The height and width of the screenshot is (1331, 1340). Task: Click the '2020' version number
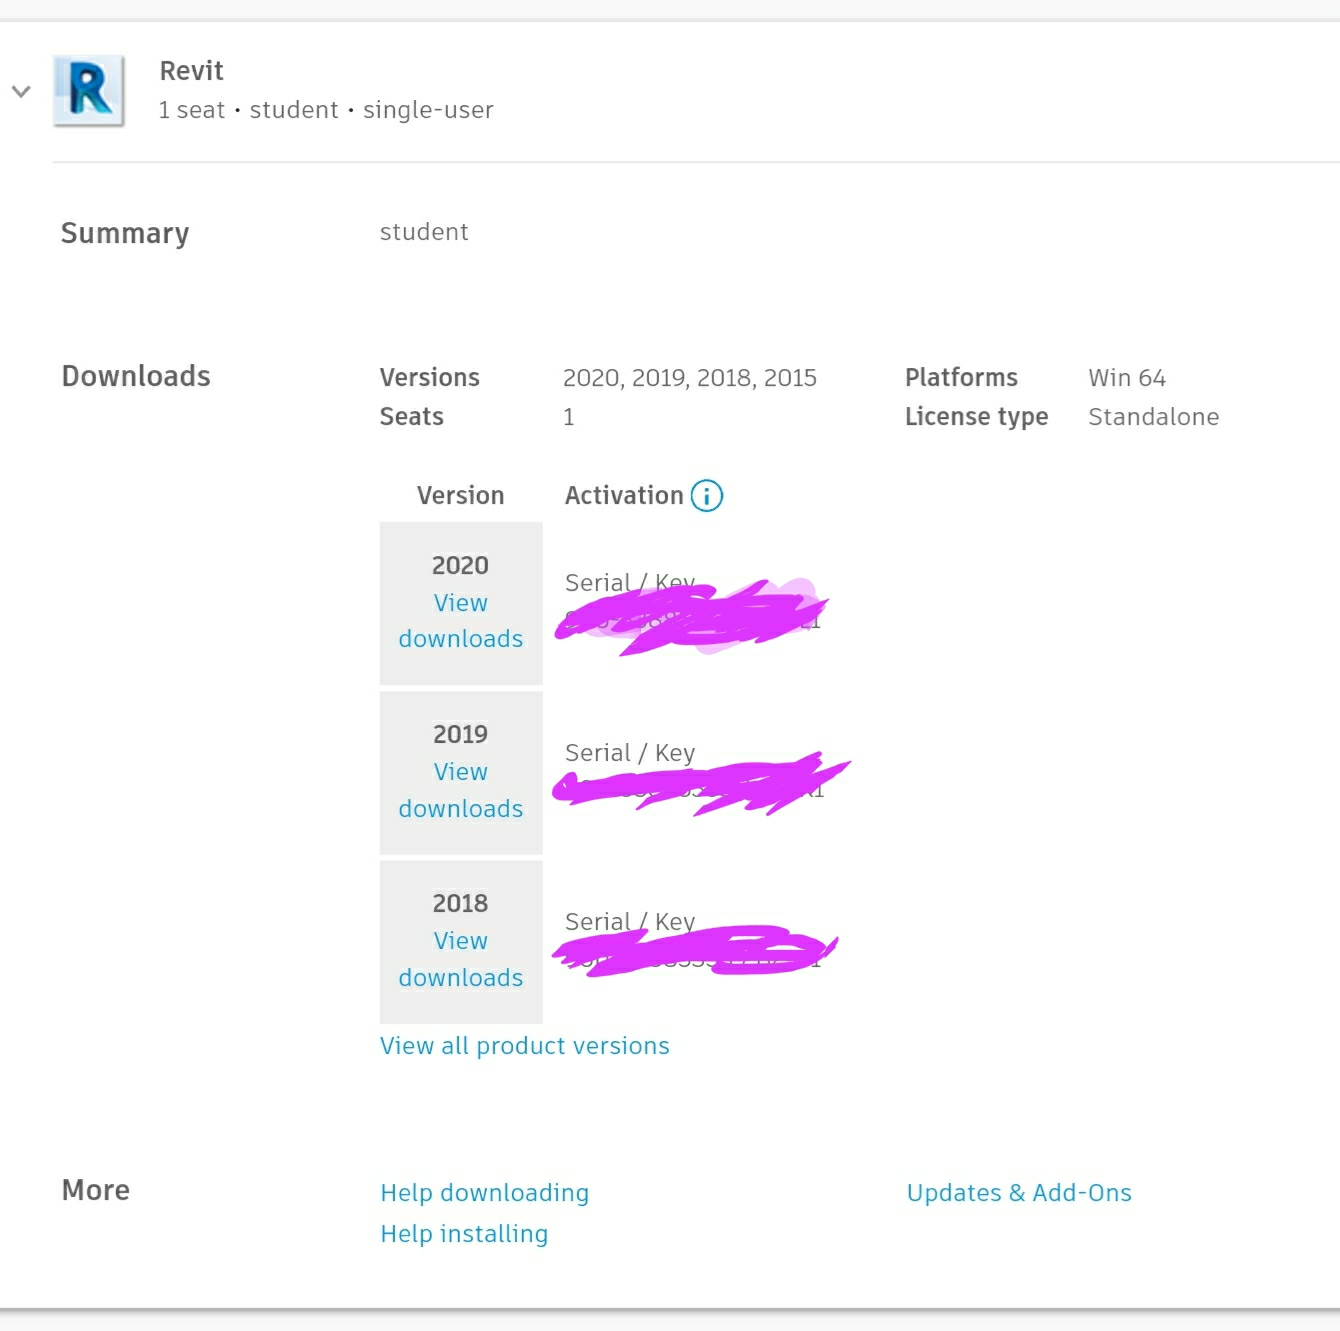click(x=461, y=566)
